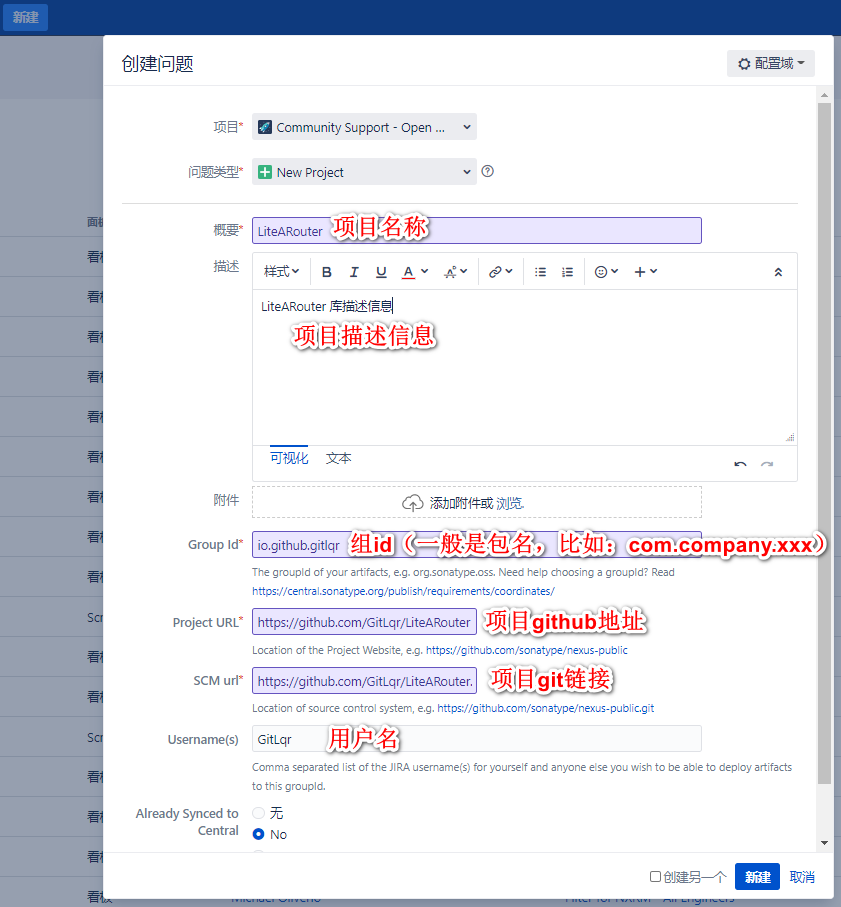Insert a bulleted list
This screenshot has width=841, height=907.
(x=540, y=272)
